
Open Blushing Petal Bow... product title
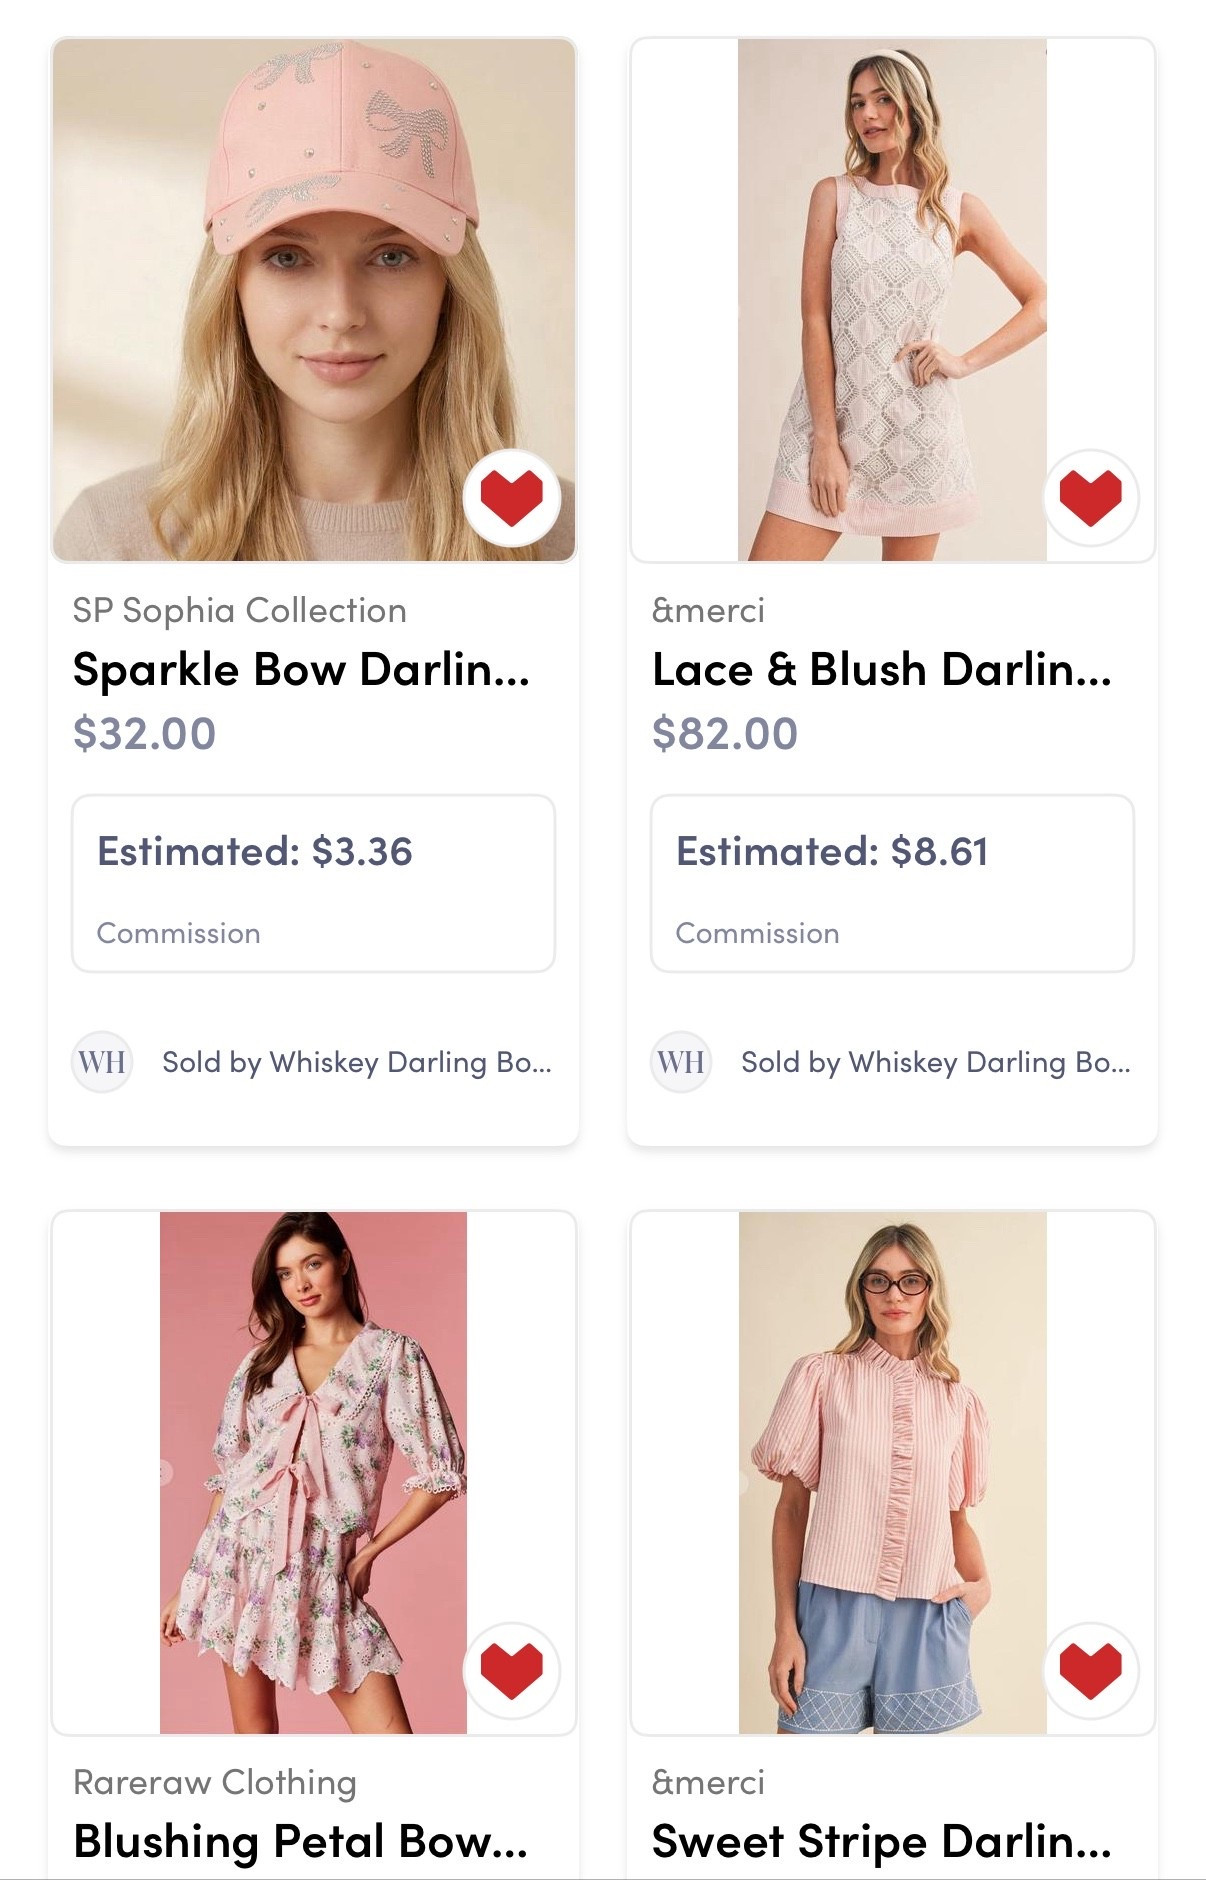tap(300, 1841)
